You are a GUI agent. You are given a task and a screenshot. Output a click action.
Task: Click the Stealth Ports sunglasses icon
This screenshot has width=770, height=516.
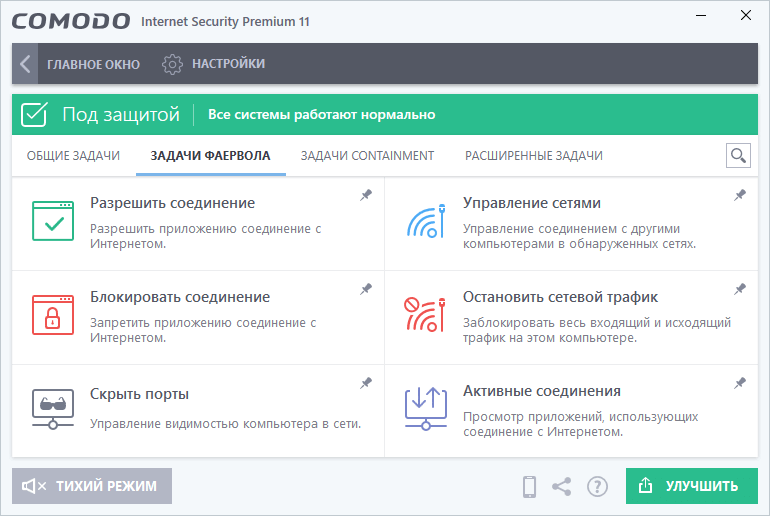(x=53, y=407)
